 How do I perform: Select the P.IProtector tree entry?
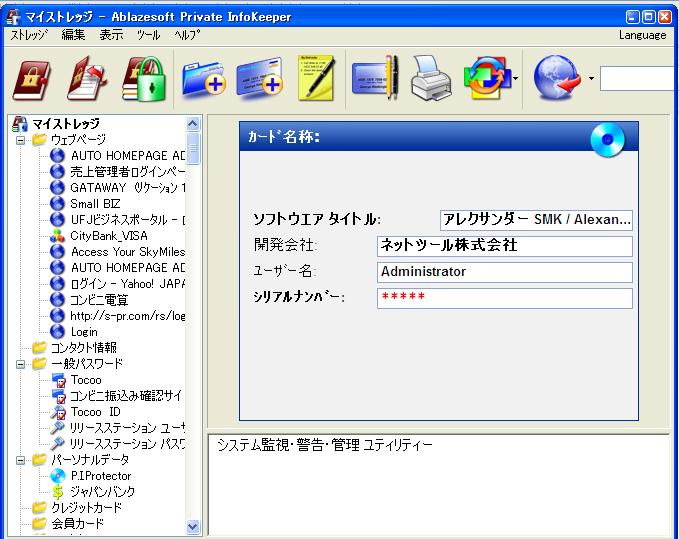point(100,476)
